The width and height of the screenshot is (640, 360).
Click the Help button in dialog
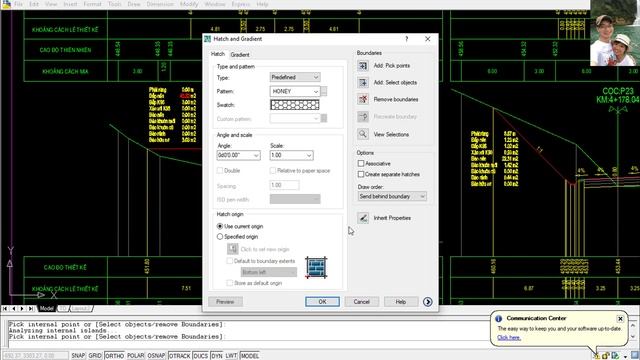400,302
